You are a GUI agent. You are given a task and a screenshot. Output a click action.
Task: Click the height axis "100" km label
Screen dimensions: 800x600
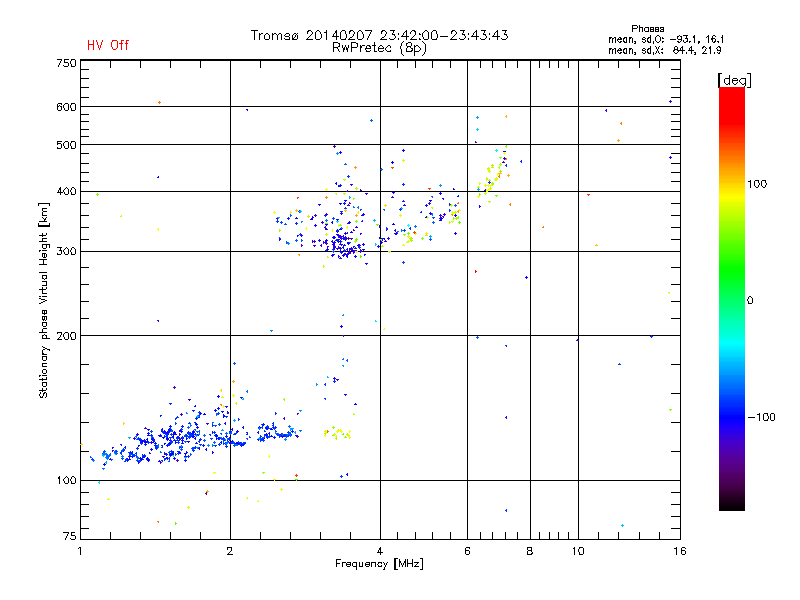click(x=66, y=481)
